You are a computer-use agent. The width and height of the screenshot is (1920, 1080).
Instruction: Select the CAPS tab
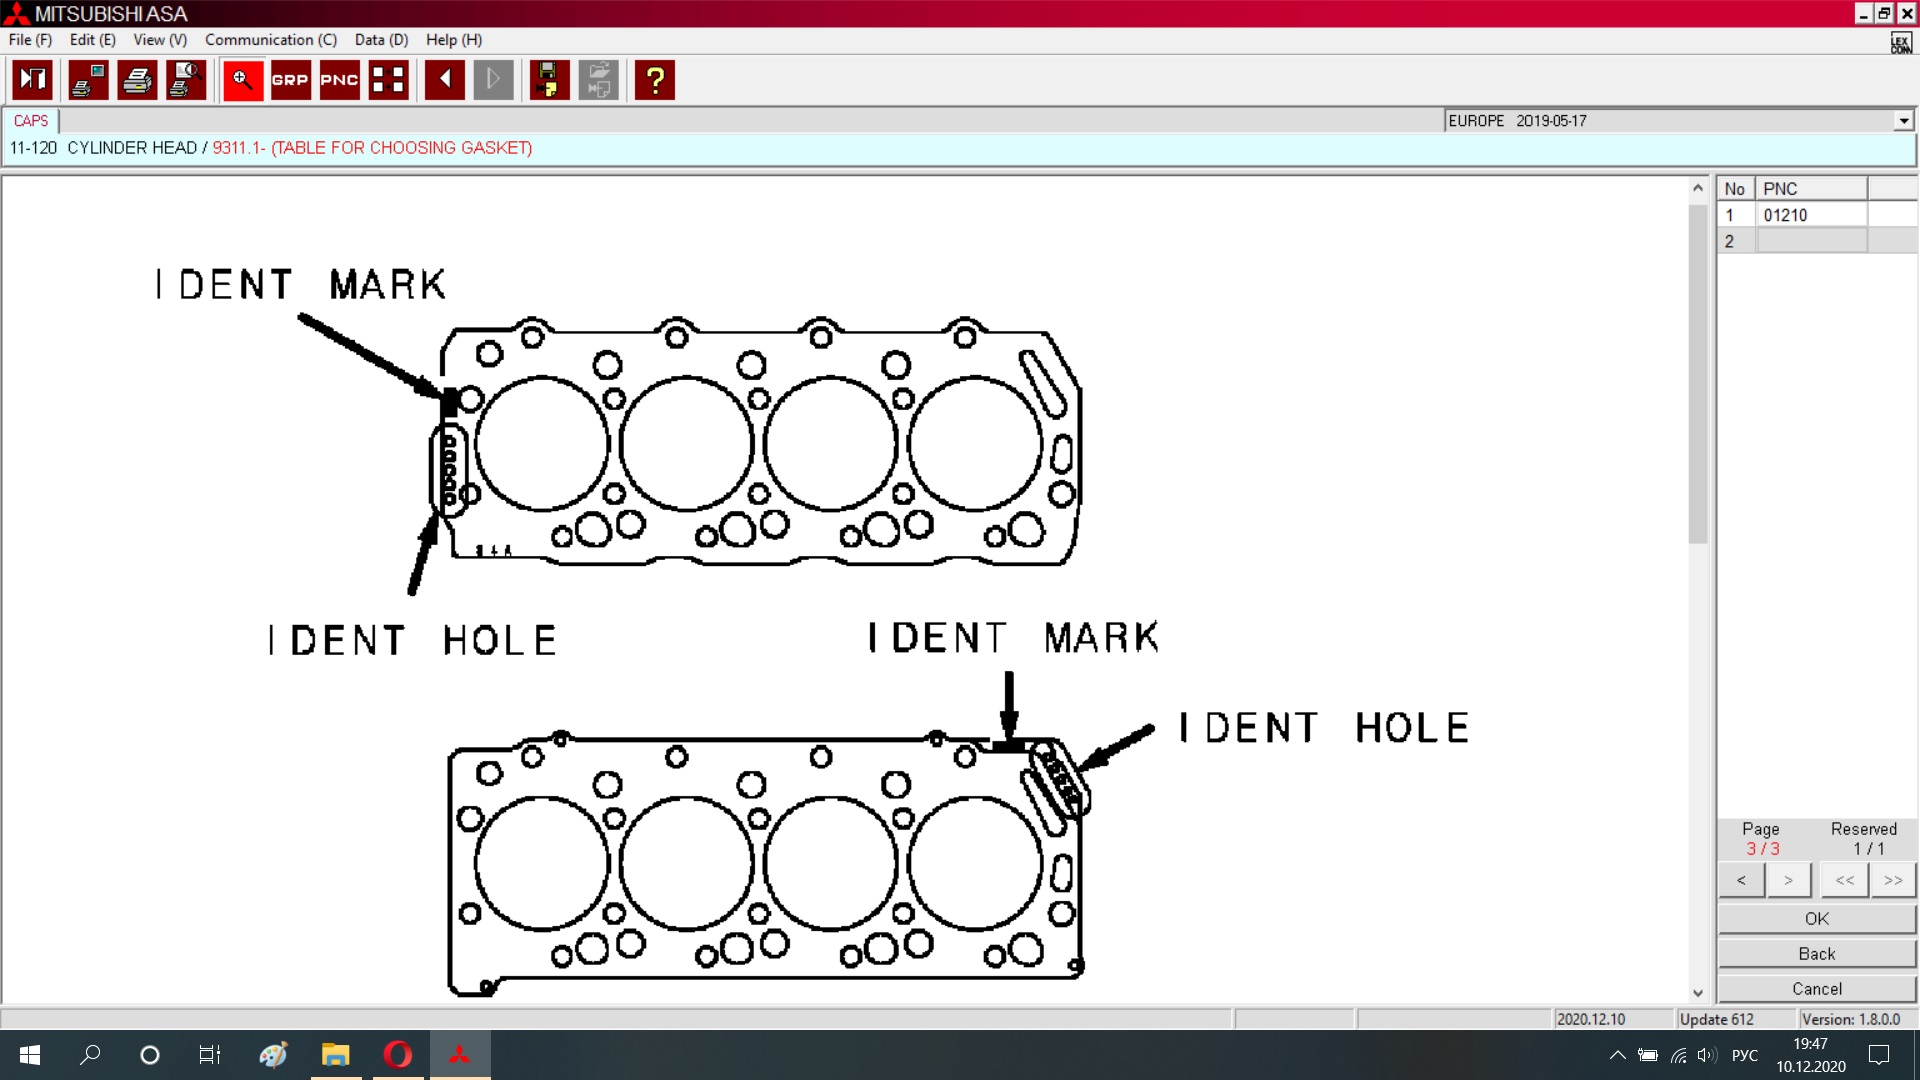click(x=31, y=121)
